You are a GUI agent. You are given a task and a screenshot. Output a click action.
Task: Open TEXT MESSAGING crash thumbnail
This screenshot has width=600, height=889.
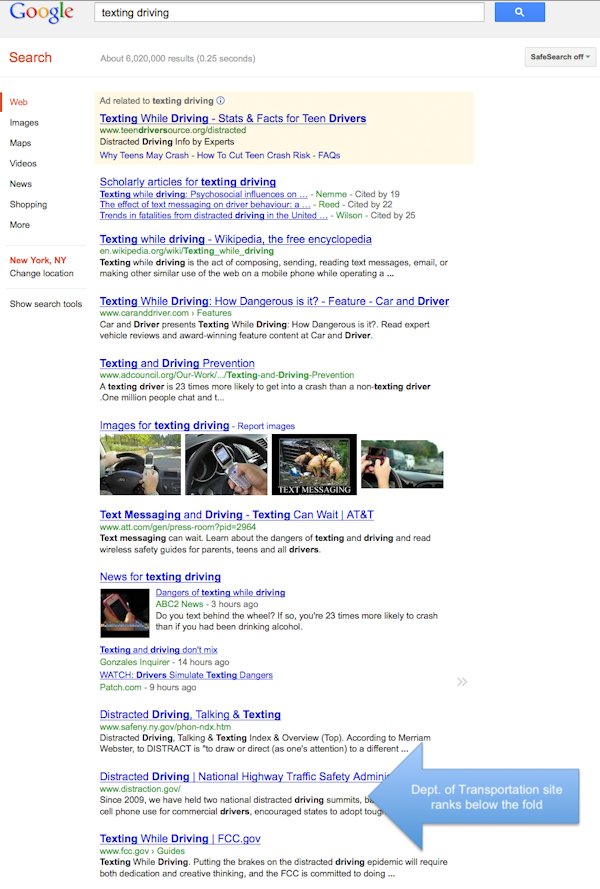tap(314, 464)
